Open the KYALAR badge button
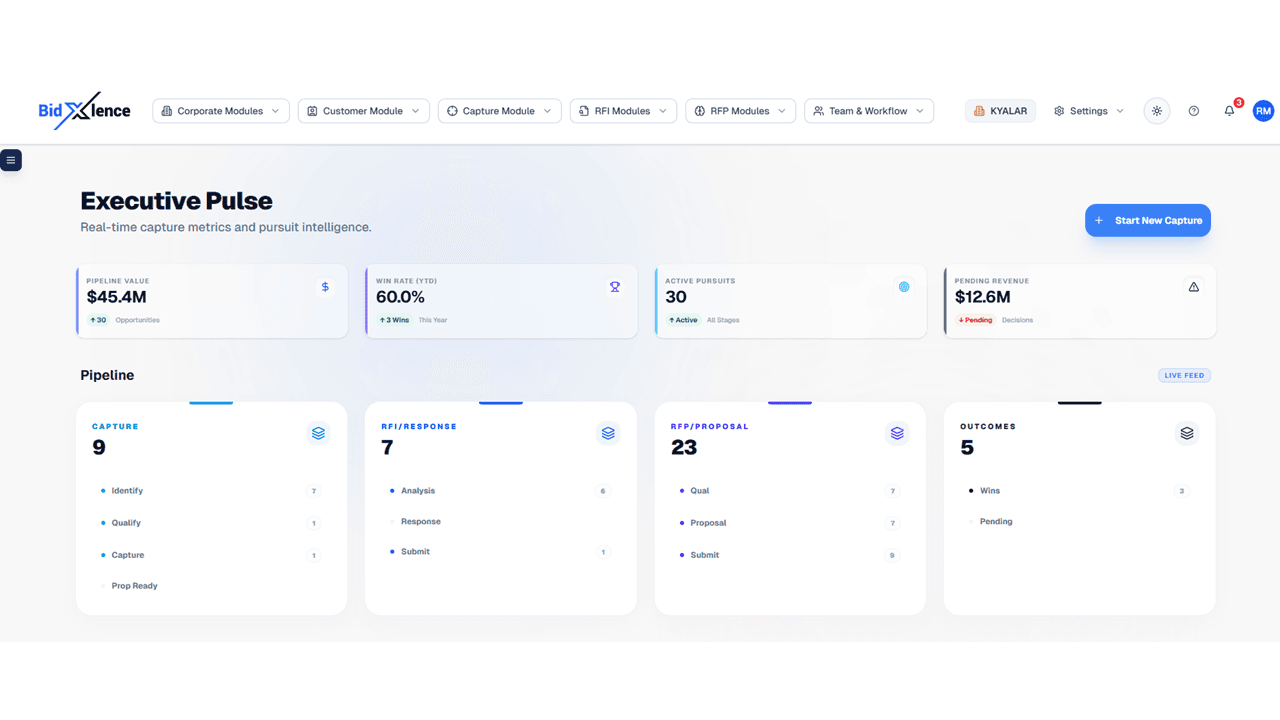Screen dimensions: 1280x720 1000,111
